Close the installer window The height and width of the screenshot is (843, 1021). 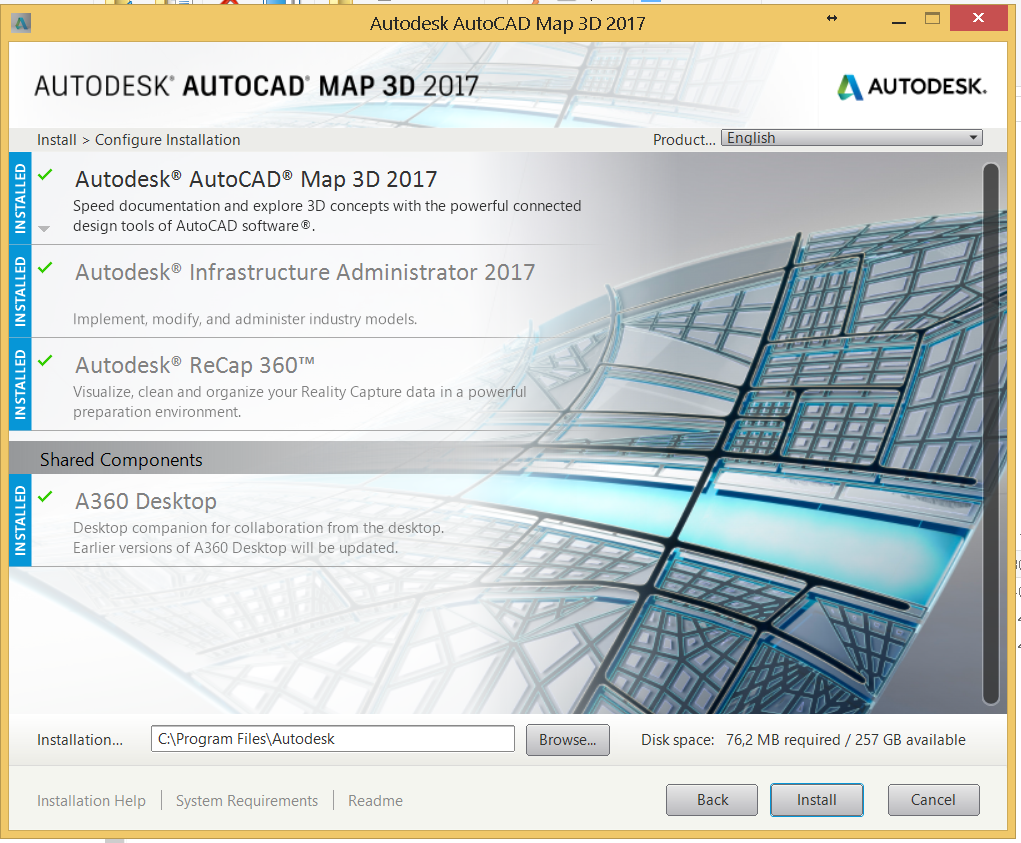tap(978, 18)
